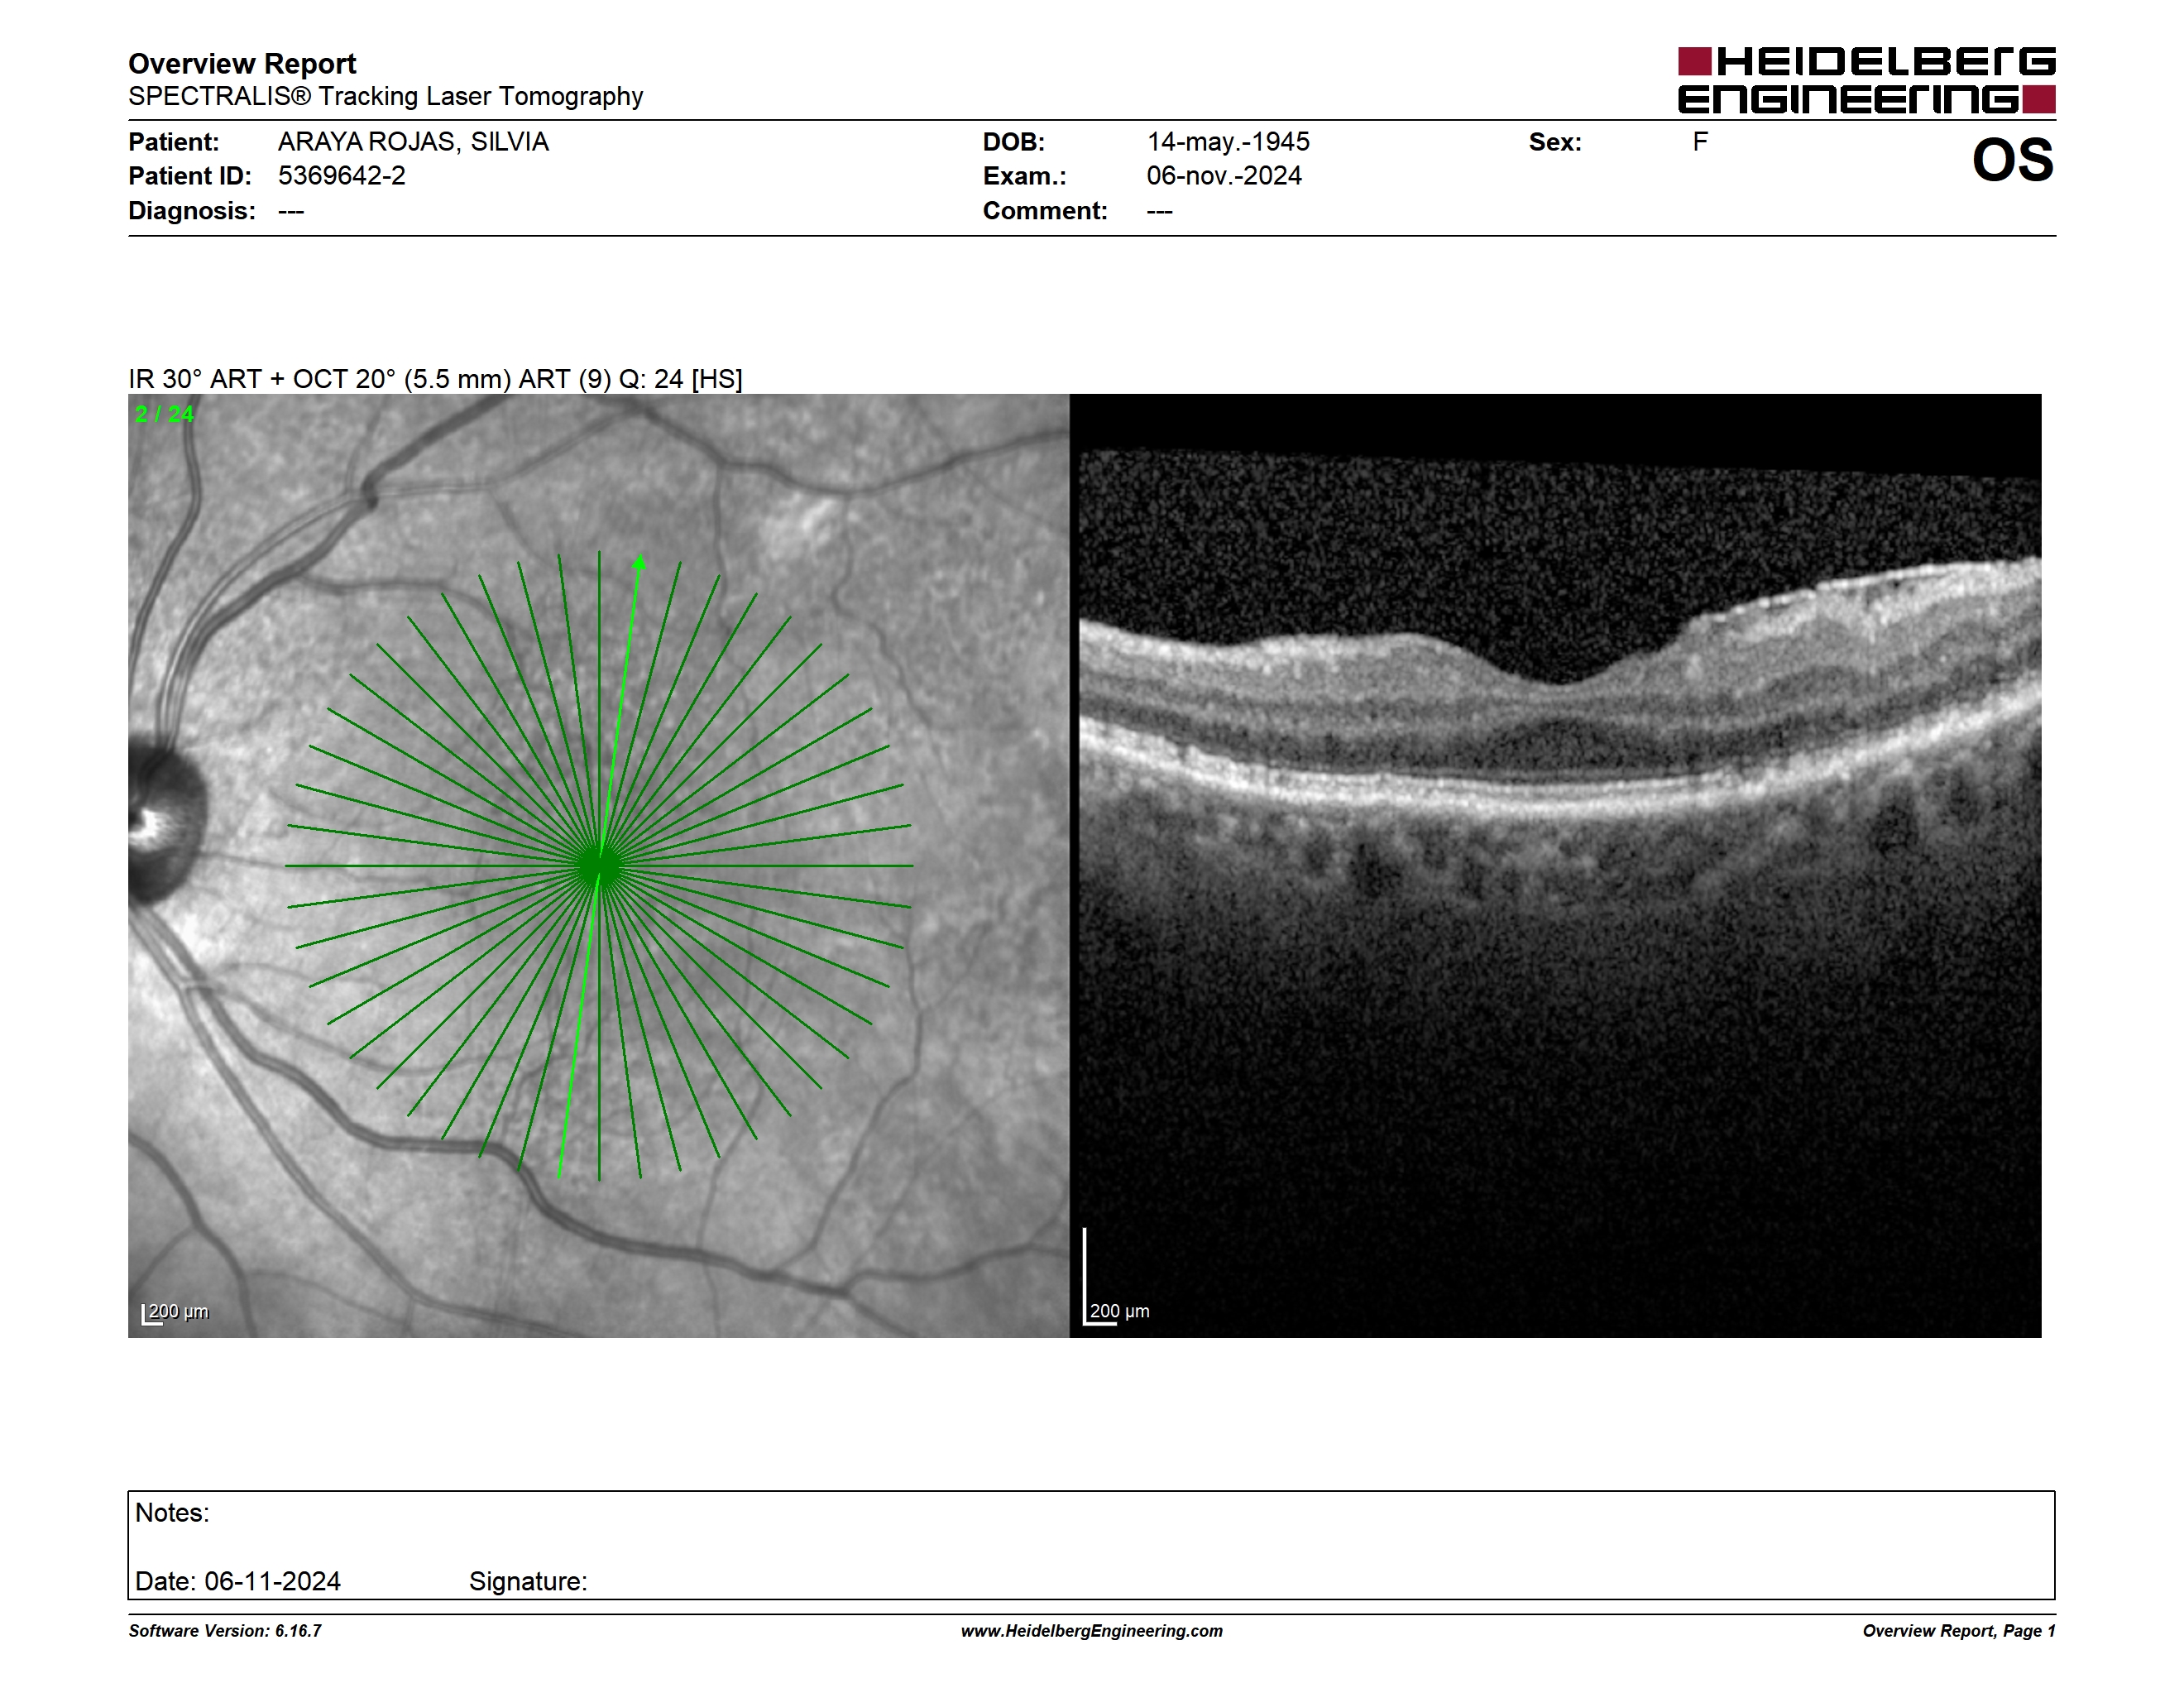This screenshot has height=1688, width=2184.
Task: Click the '200 µm' scale bar on fundus image
Action: 175,1313
